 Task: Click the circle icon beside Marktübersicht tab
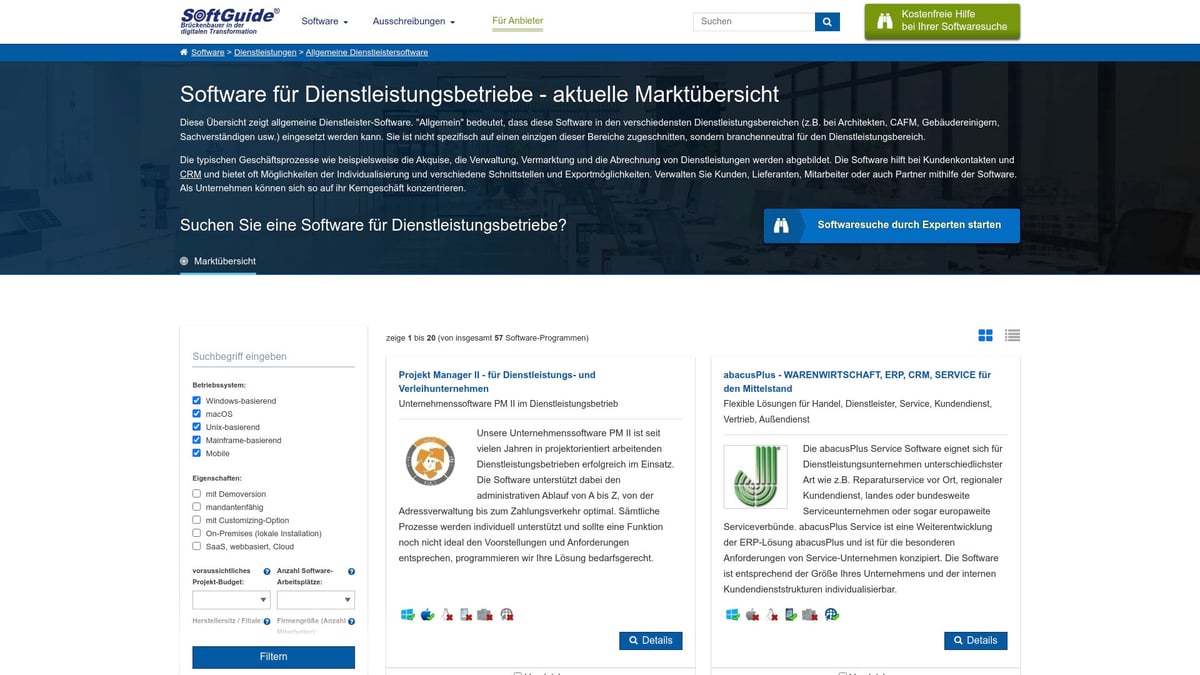(184, 261)
